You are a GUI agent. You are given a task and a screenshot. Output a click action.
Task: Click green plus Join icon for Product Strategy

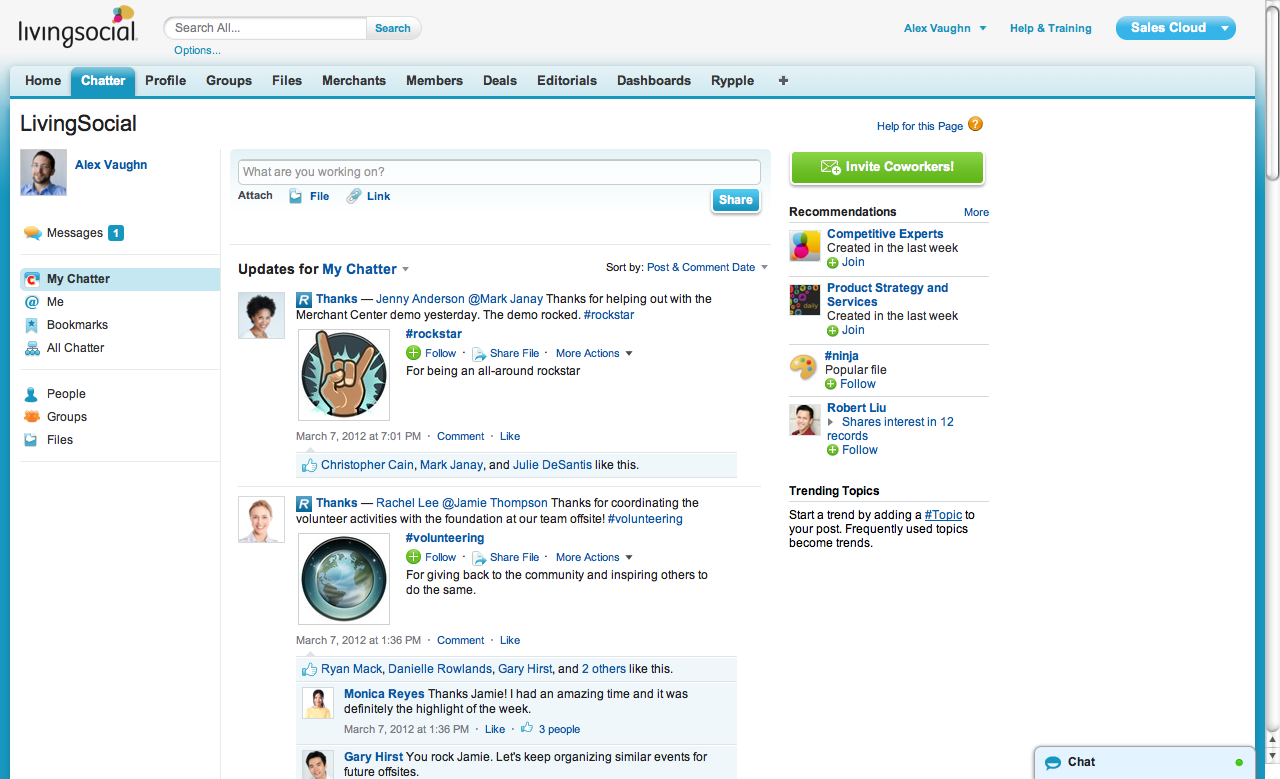pos(833,330)
